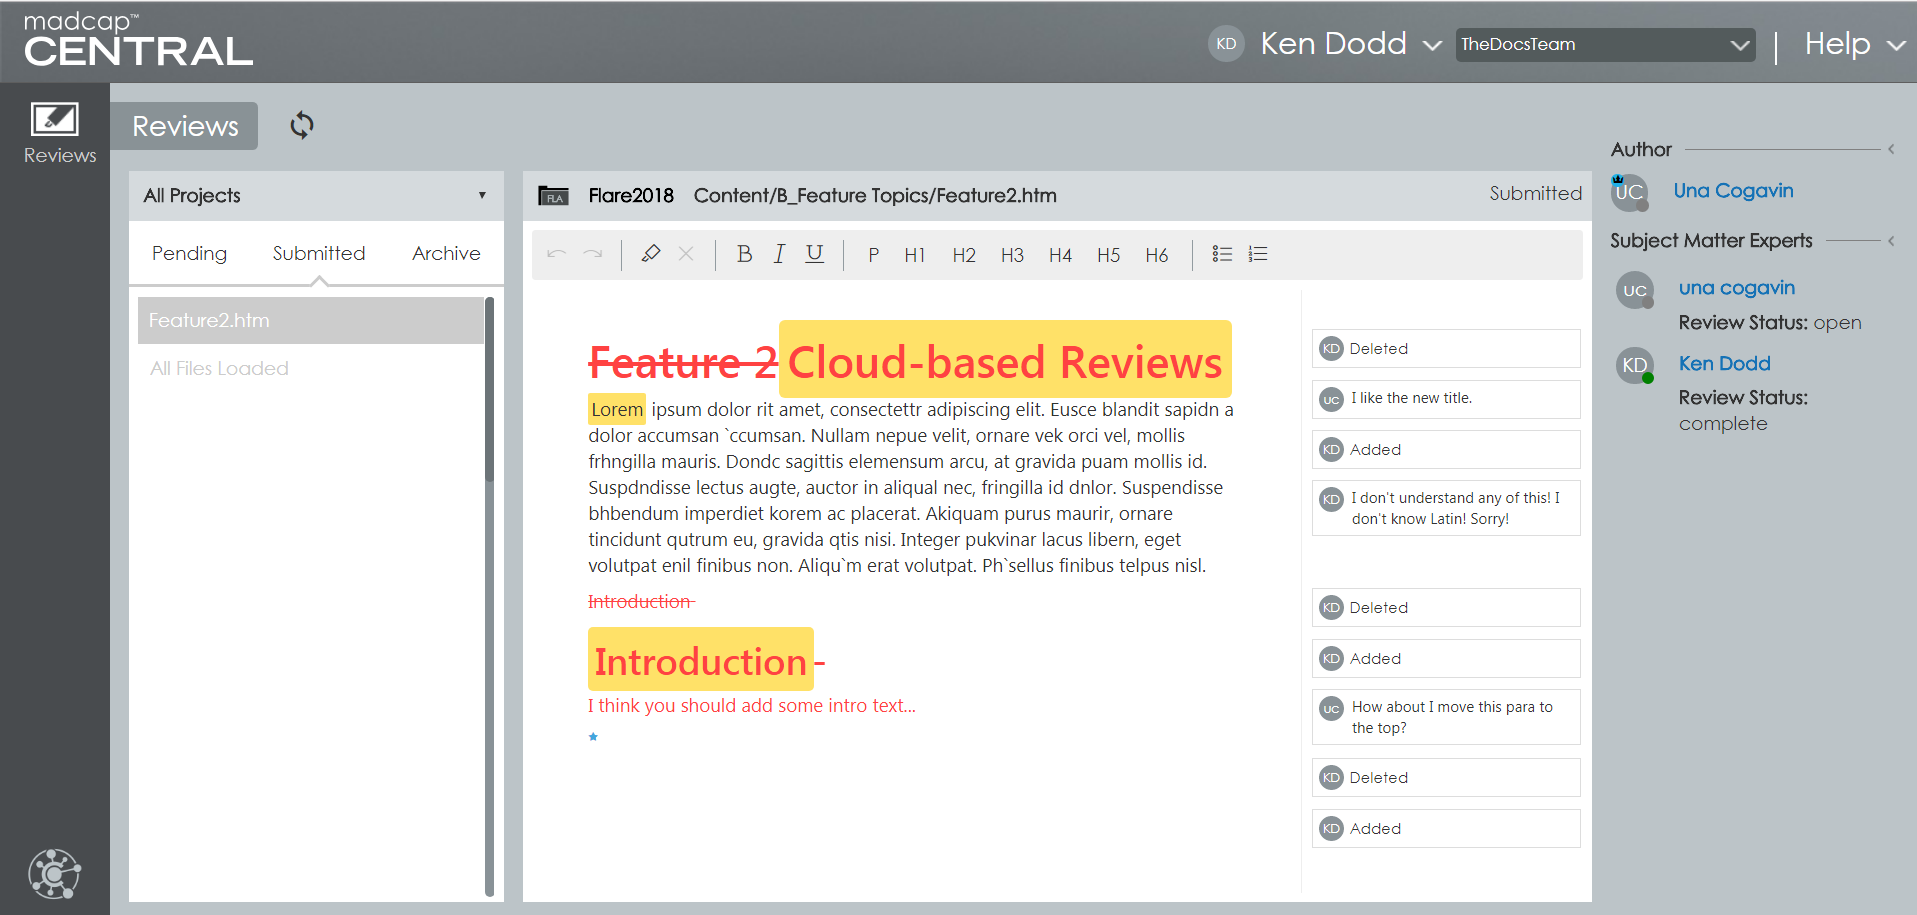
Task: Switch to the Archive tab
Action: [446, 253]
